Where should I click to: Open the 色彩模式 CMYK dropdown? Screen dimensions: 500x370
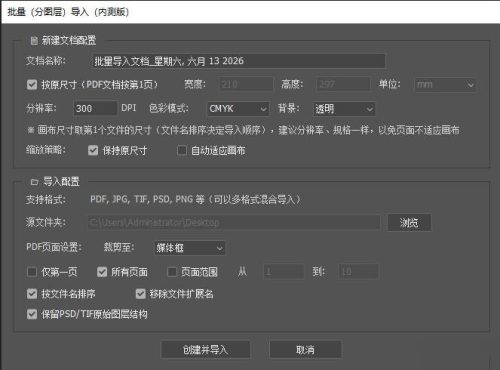[238, 109]
